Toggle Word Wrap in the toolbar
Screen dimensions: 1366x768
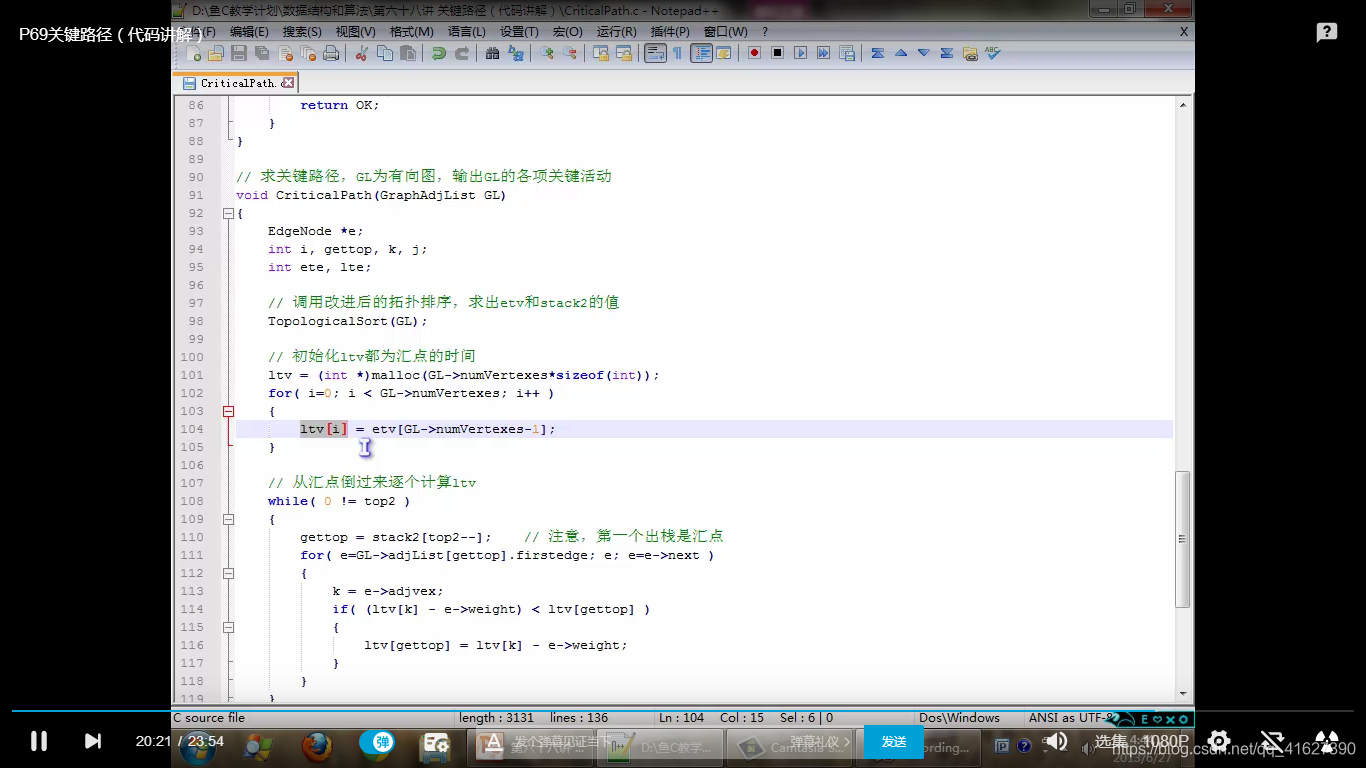pyautogui.click(x=655, y=53)
